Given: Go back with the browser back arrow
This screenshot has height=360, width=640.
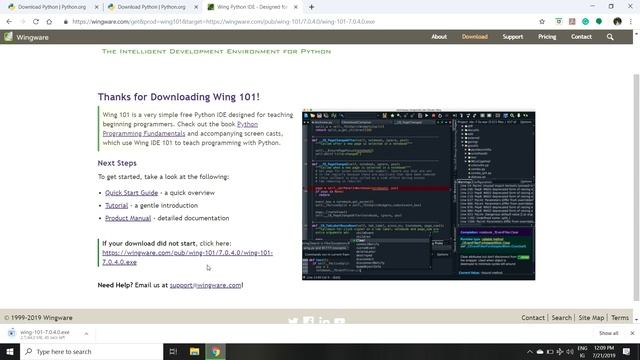Looking at the screenshot, I should 9,22.
